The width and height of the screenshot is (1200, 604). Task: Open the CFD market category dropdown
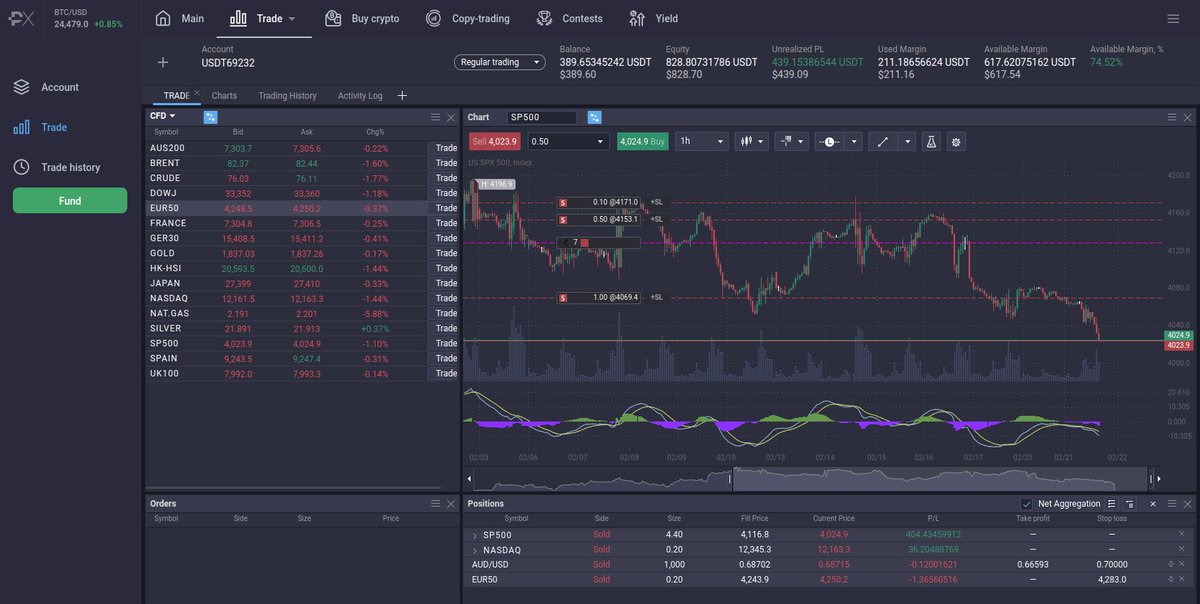163,116
